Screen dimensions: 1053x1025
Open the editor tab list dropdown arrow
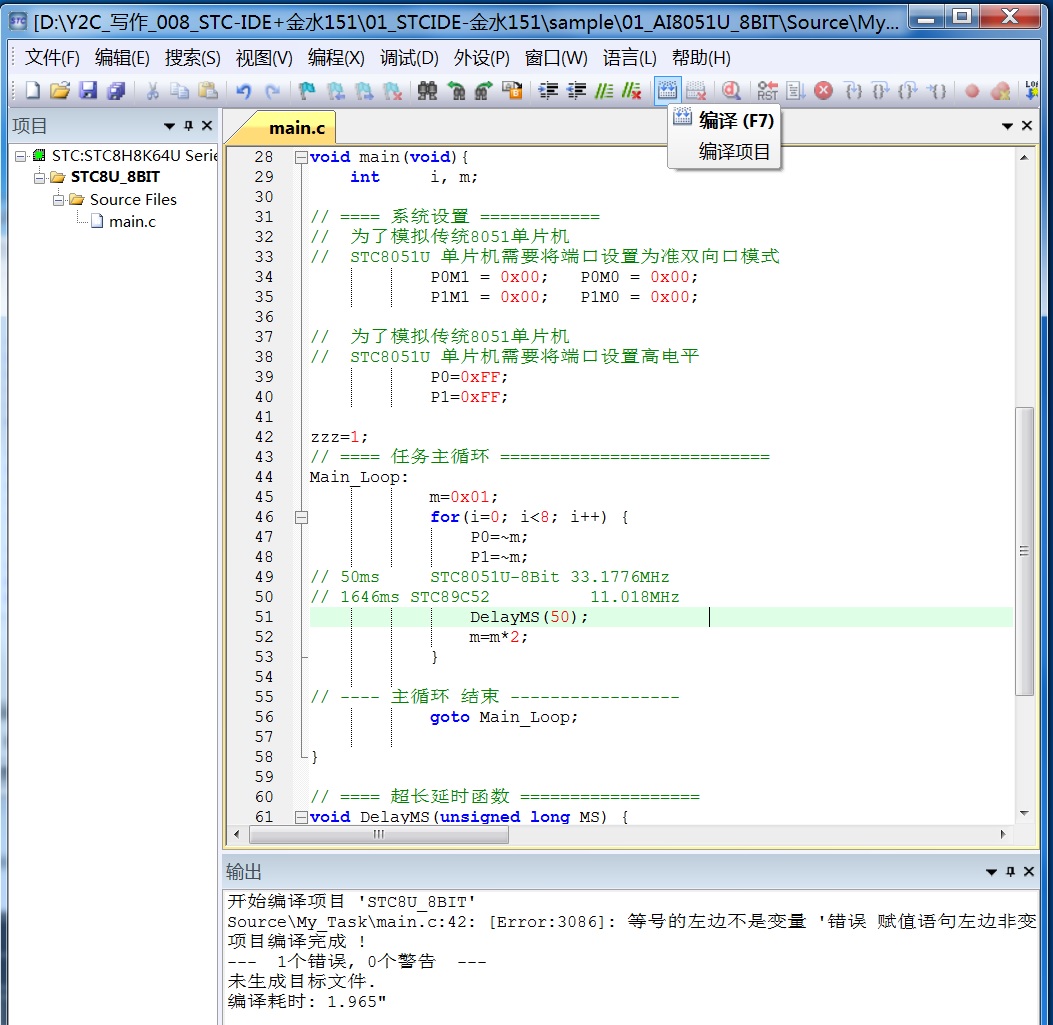pyautogui.click(x=1007, y=126)
